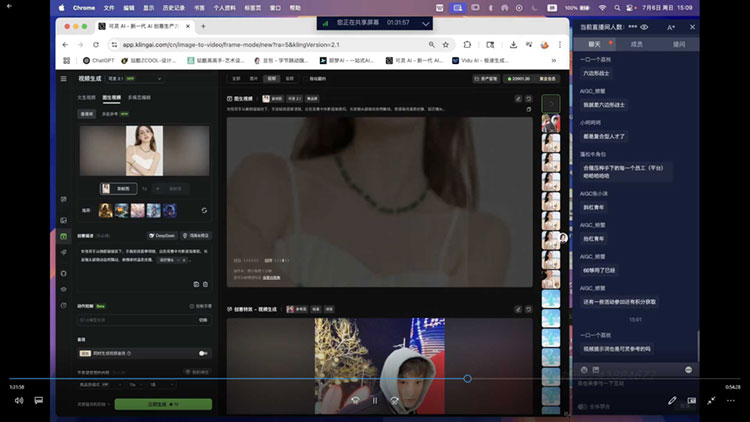
Task: Click the bookmark star in the address bar
Action: pyautogui.click(x=446, y=44)
